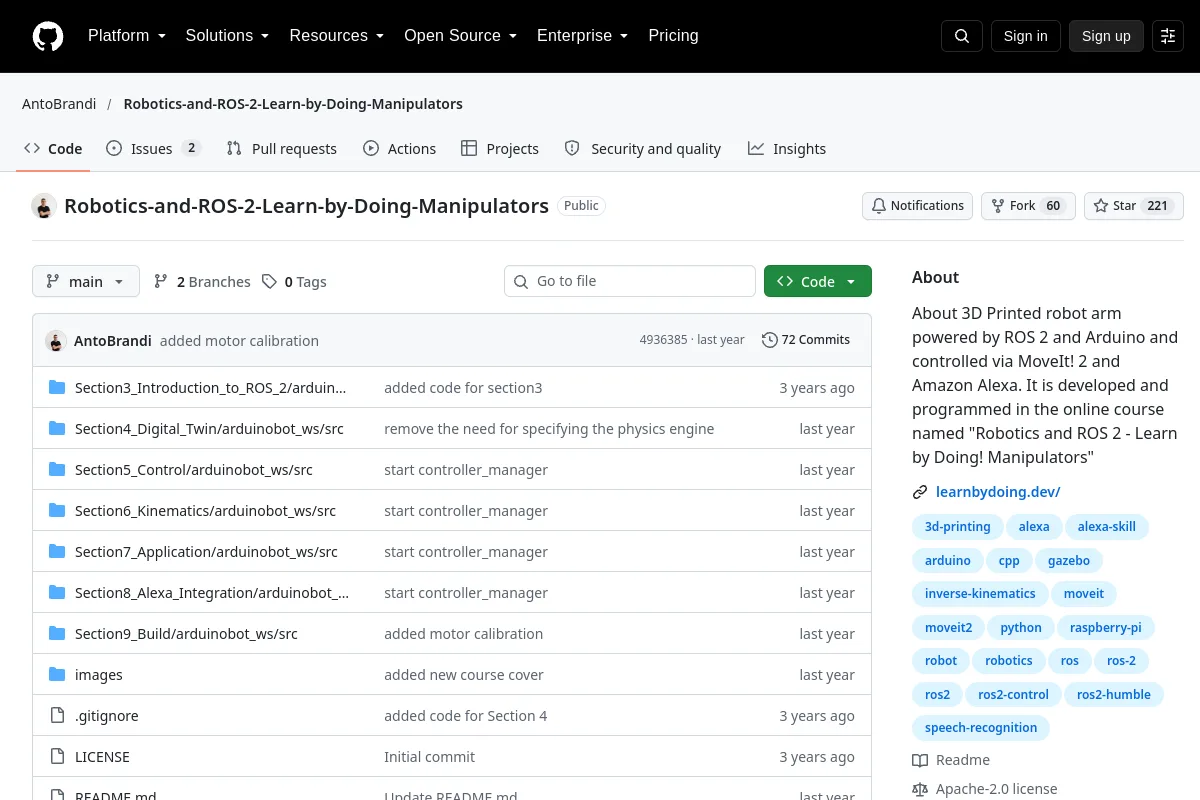This screenshot has height=800, width=1200.
Task: Select the raspberry-pi topic tag
Action: tap(1106, 628)
